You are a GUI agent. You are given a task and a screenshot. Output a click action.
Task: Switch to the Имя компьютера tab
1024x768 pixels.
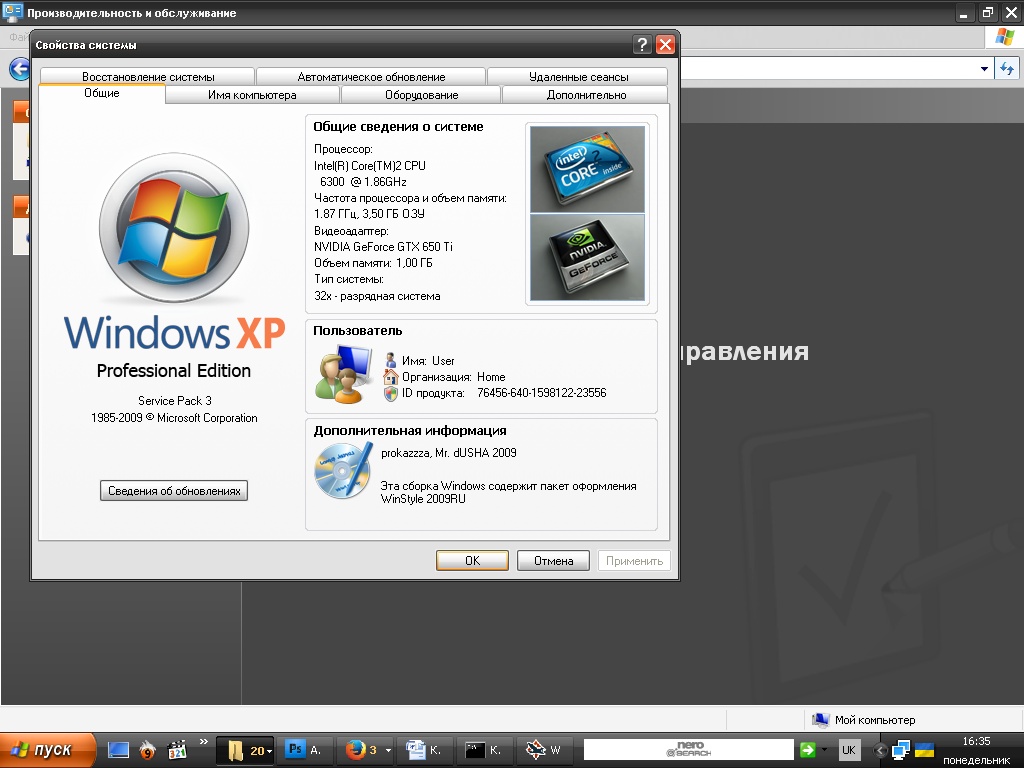[252, 95]
